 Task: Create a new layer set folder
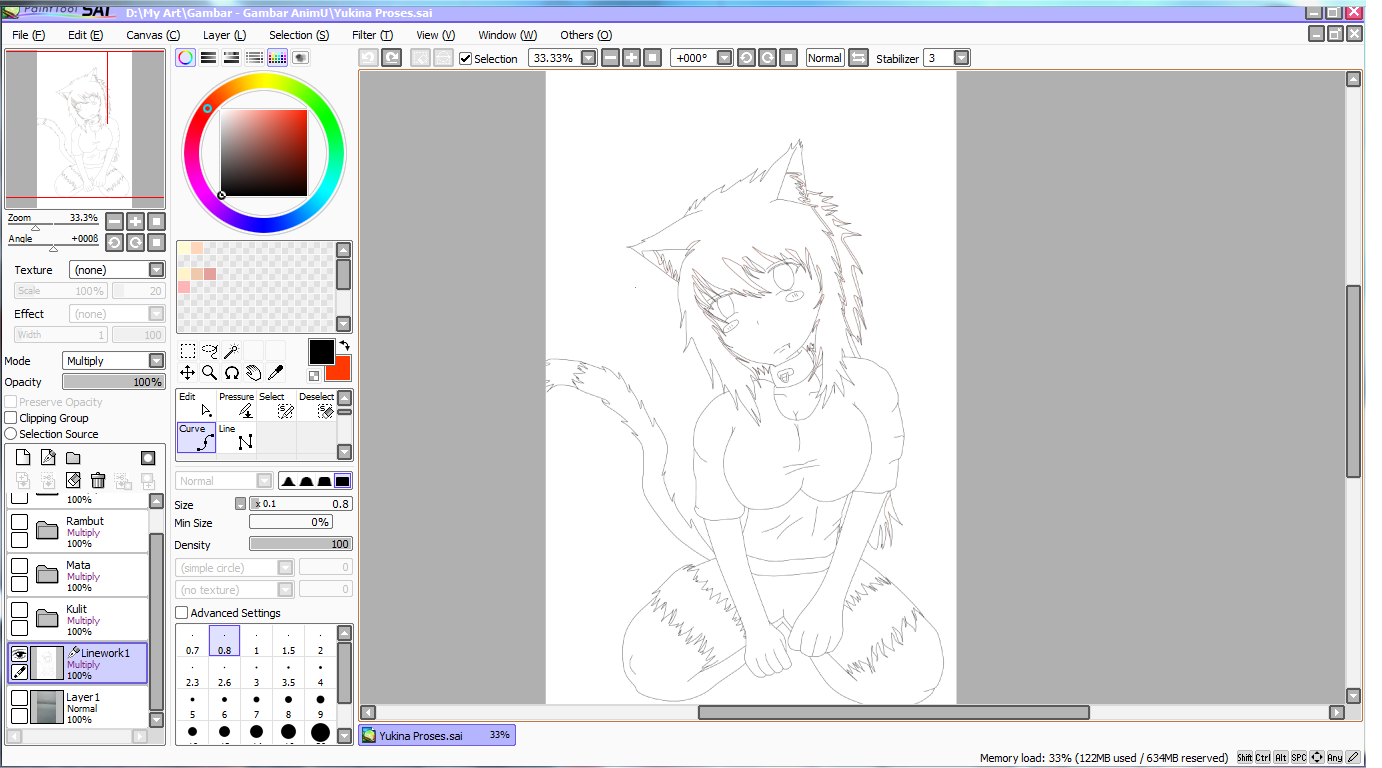click(71, 456)
